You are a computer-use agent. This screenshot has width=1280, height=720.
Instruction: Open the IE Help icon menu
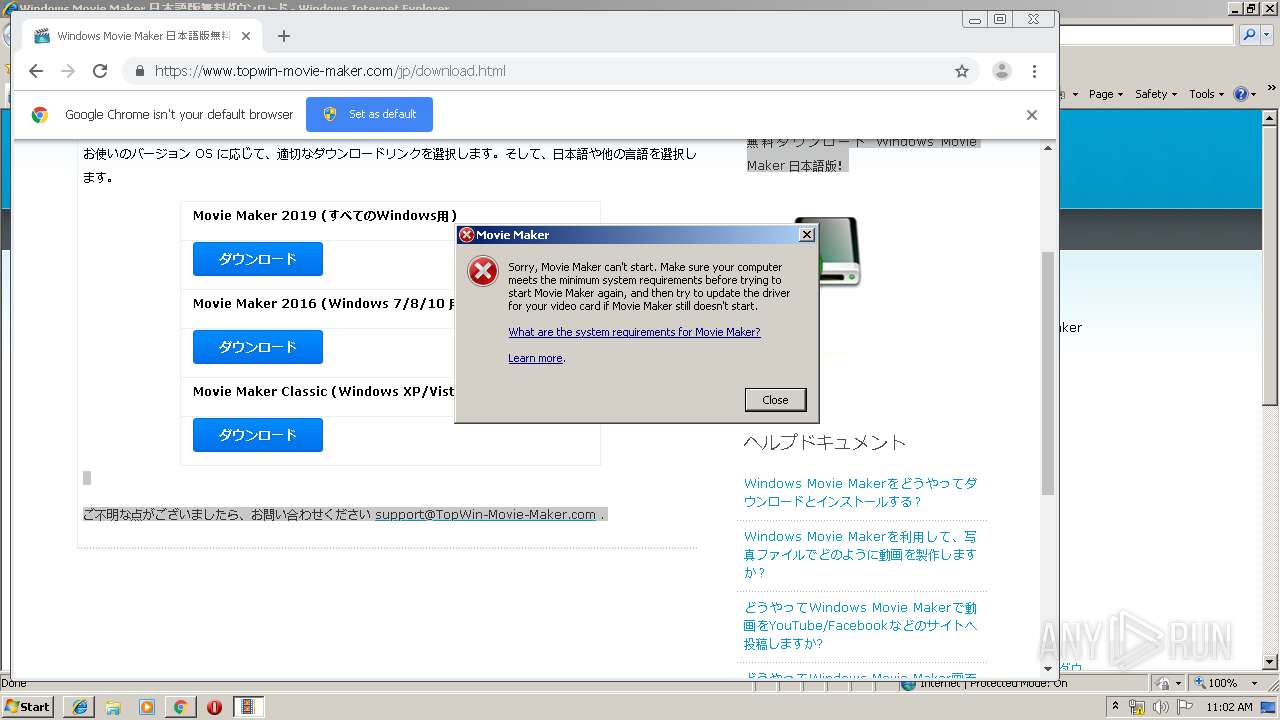coord(1244,94)
